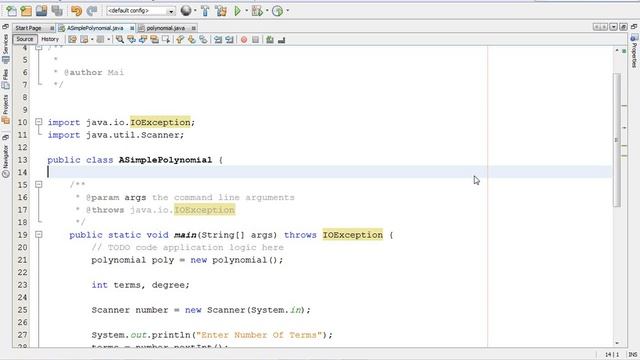Start macro recording with the red circle
The width and height of the screenshot is (640, 360).
tap(244, 40)
